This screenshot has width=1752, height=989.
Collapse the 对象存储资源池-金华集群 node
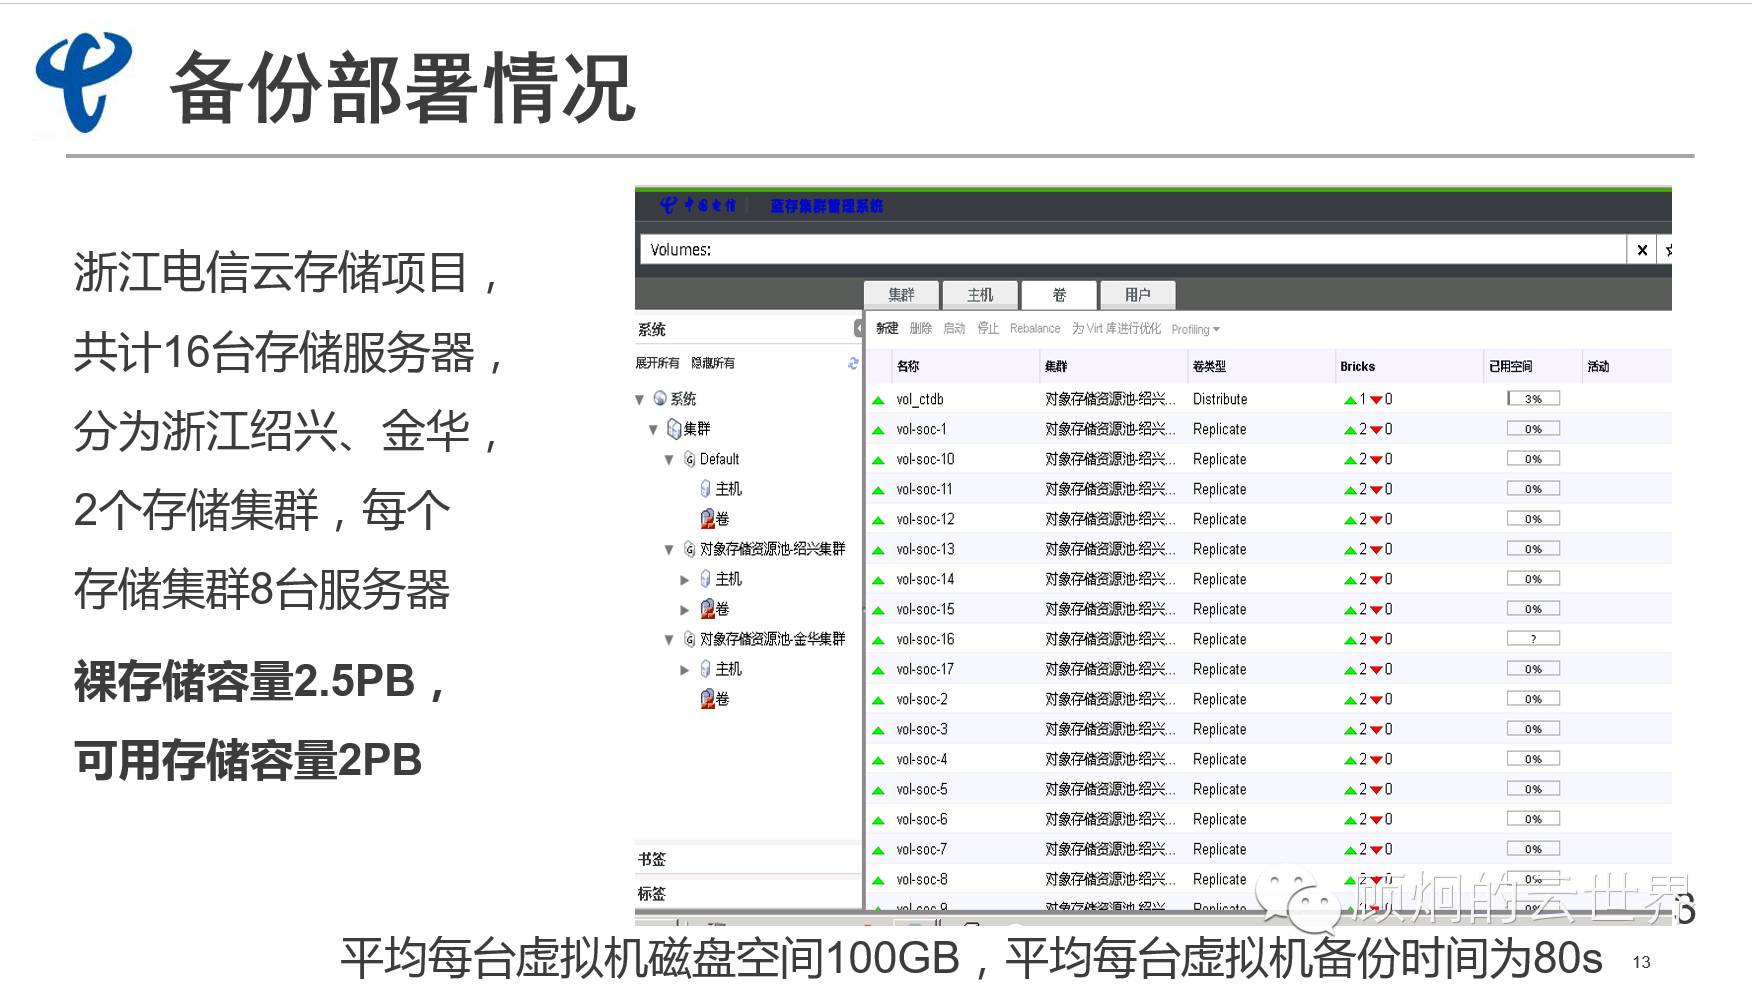[669, 639]
